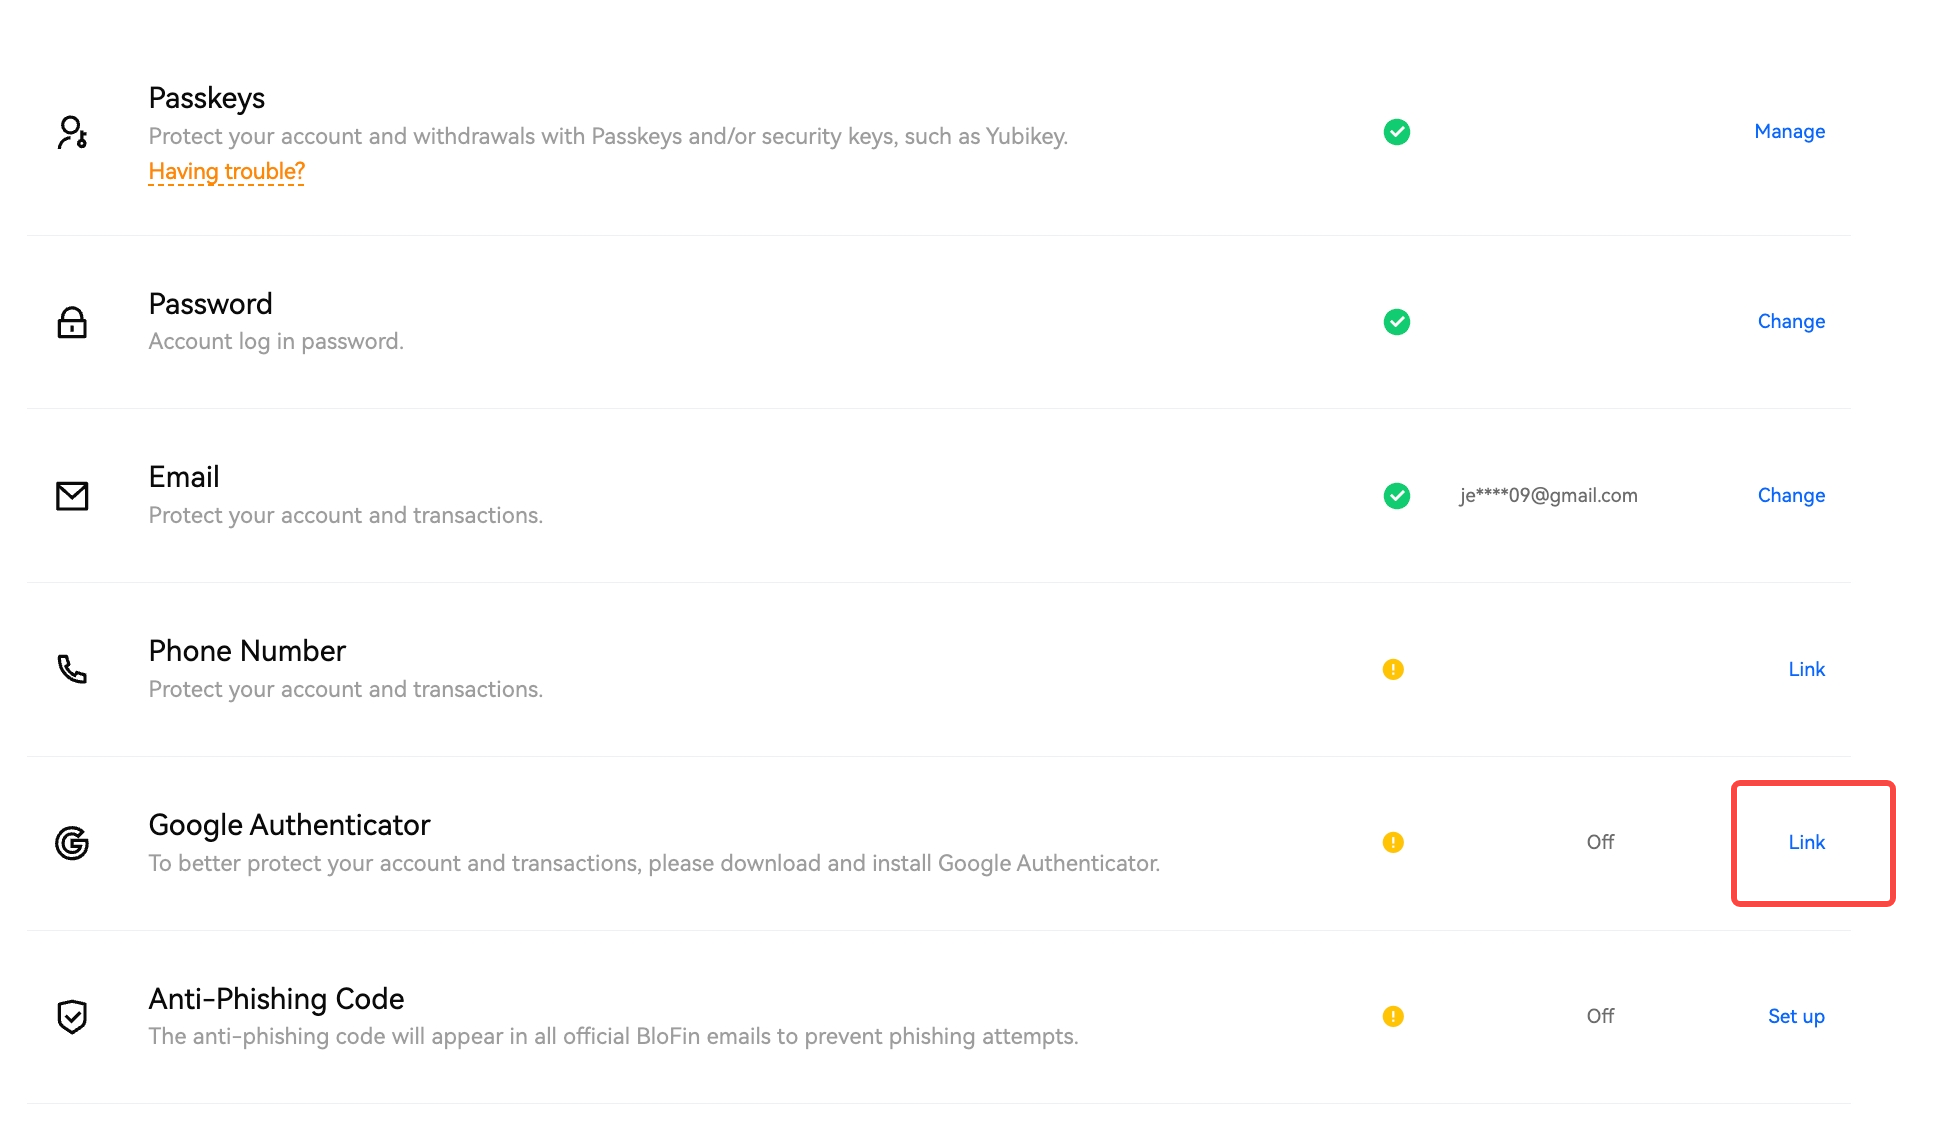1960x1140 pixels.
Task: Click the Phone Number handset icon
Action: point(72,669)
